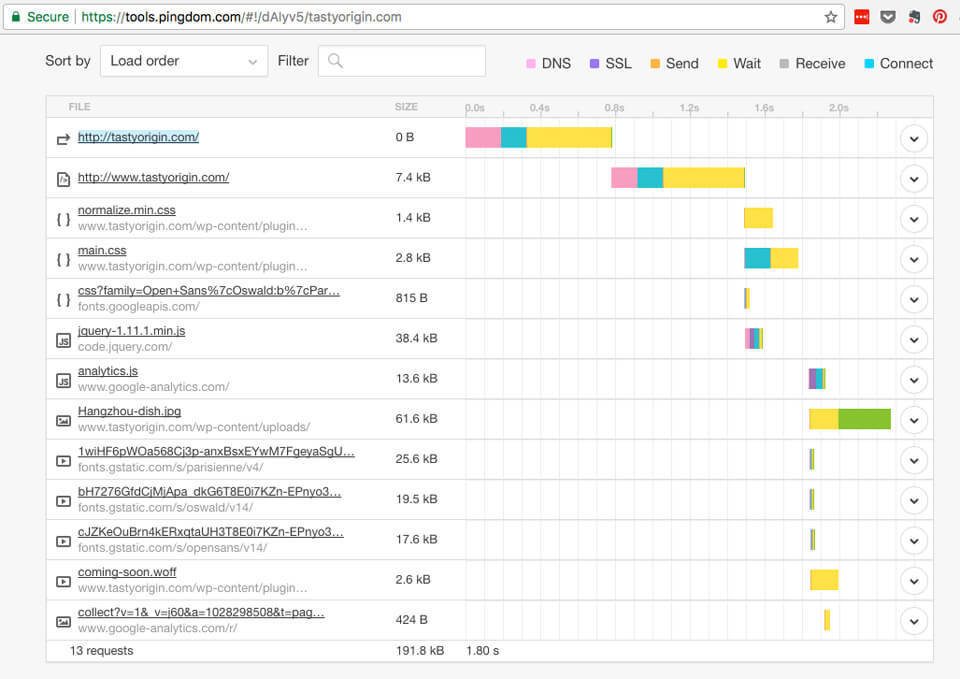Click the 191.8 kB total size text
The image size is (960, 679).
tap(420, 651)
